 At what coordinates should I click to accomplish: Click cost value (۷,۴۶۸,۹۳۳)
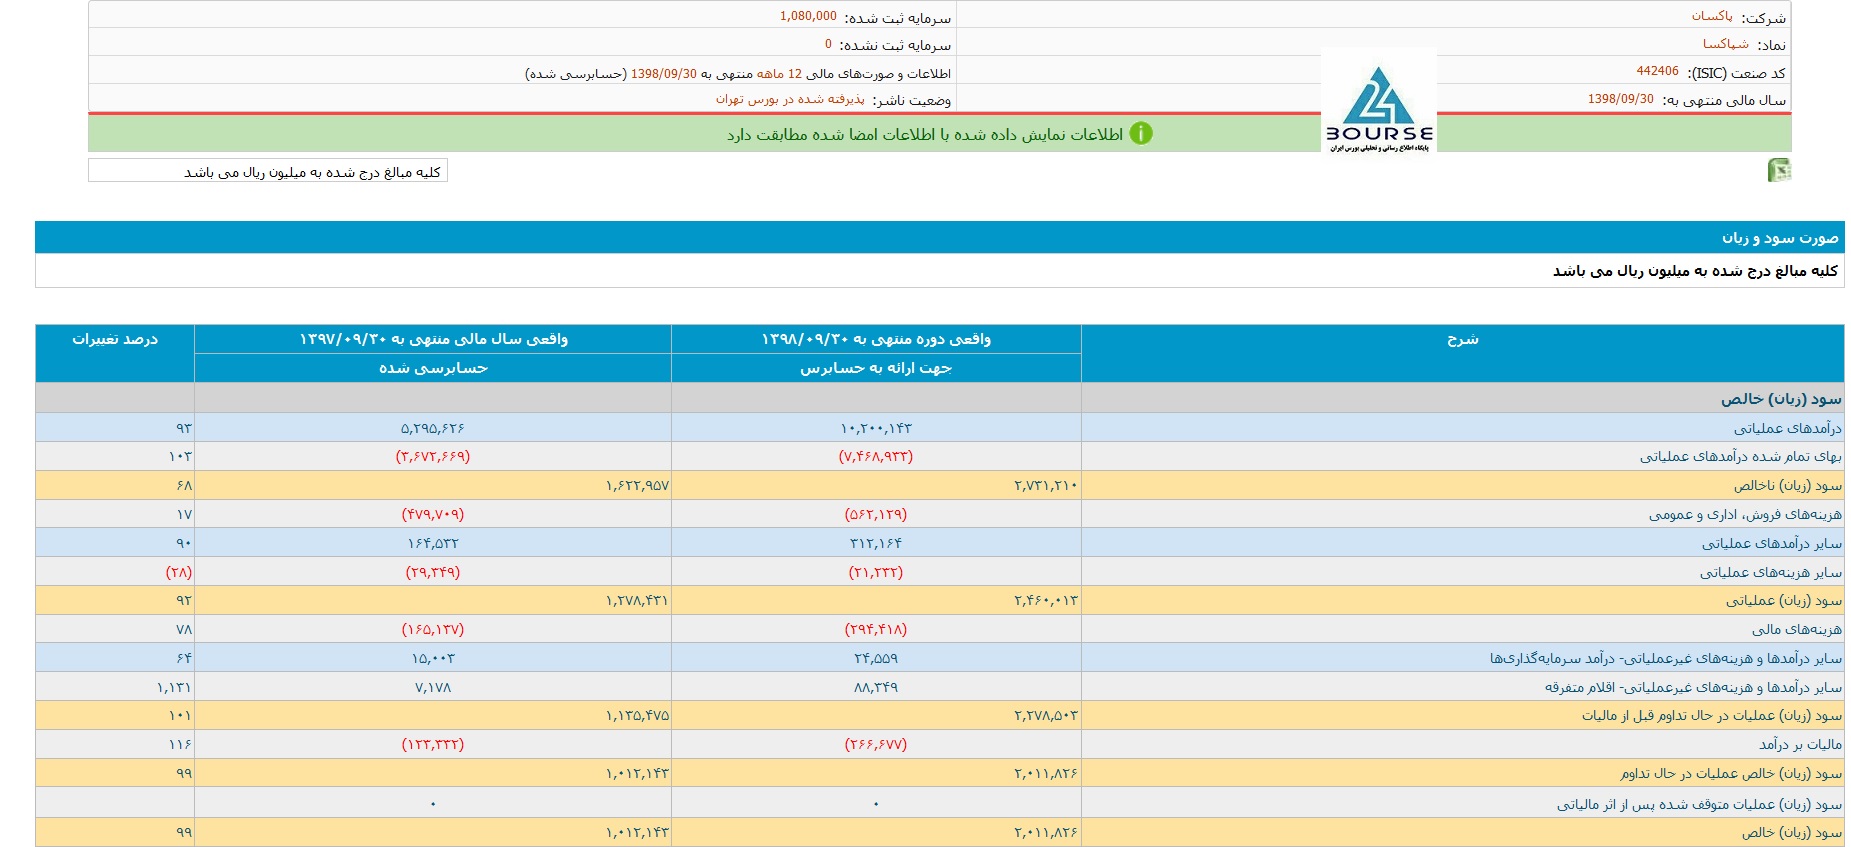[876, 457]
